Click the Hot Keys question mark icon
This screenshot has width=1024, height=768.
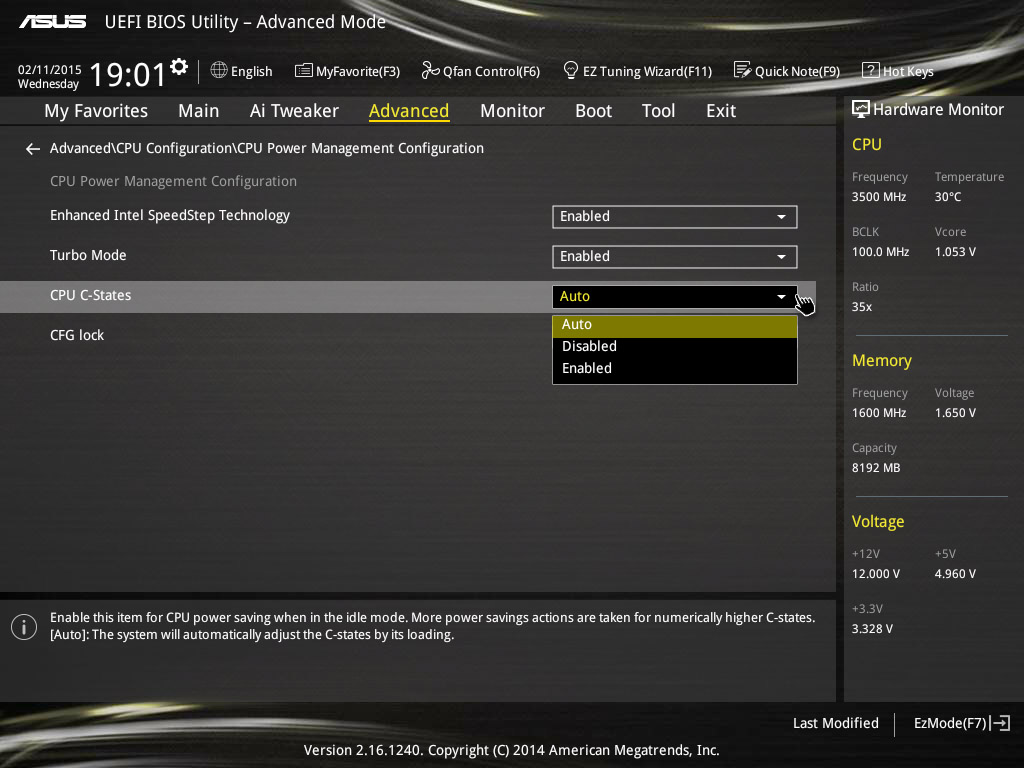click(871, 70)
